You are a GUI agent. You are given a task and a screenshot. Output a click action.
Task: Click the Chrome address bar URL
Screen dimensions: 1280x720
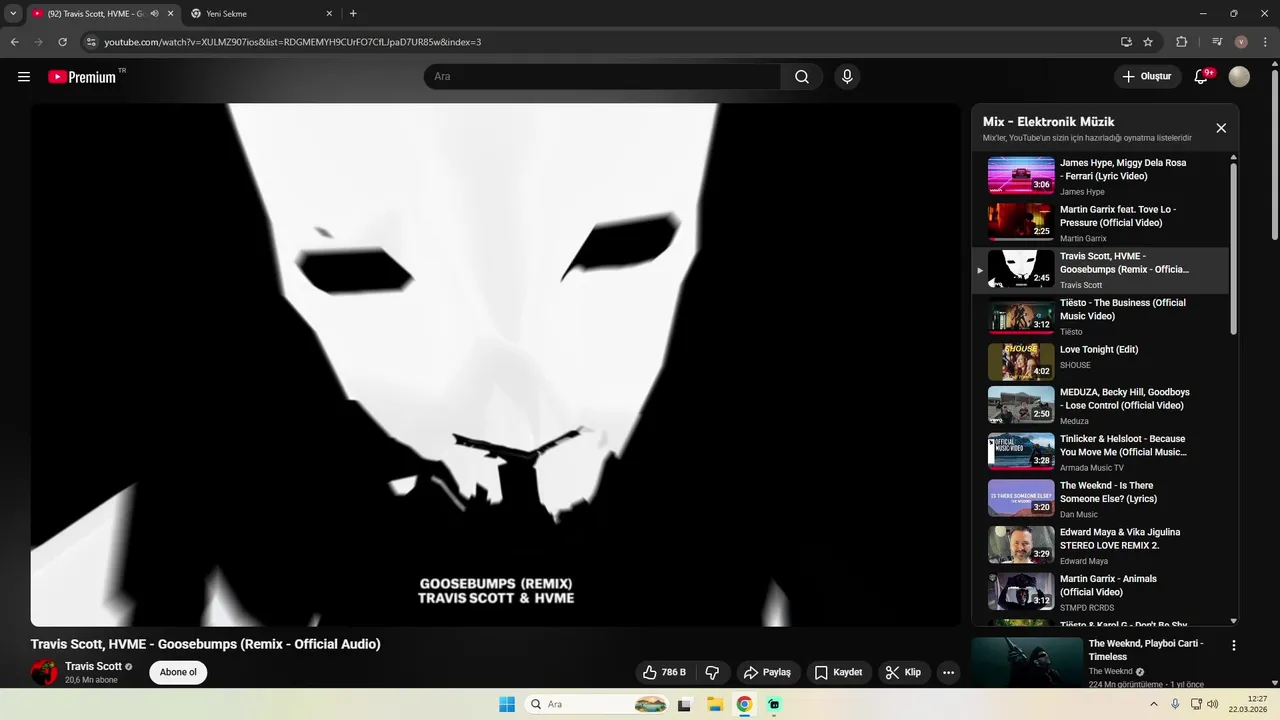[x=292, y=42]
